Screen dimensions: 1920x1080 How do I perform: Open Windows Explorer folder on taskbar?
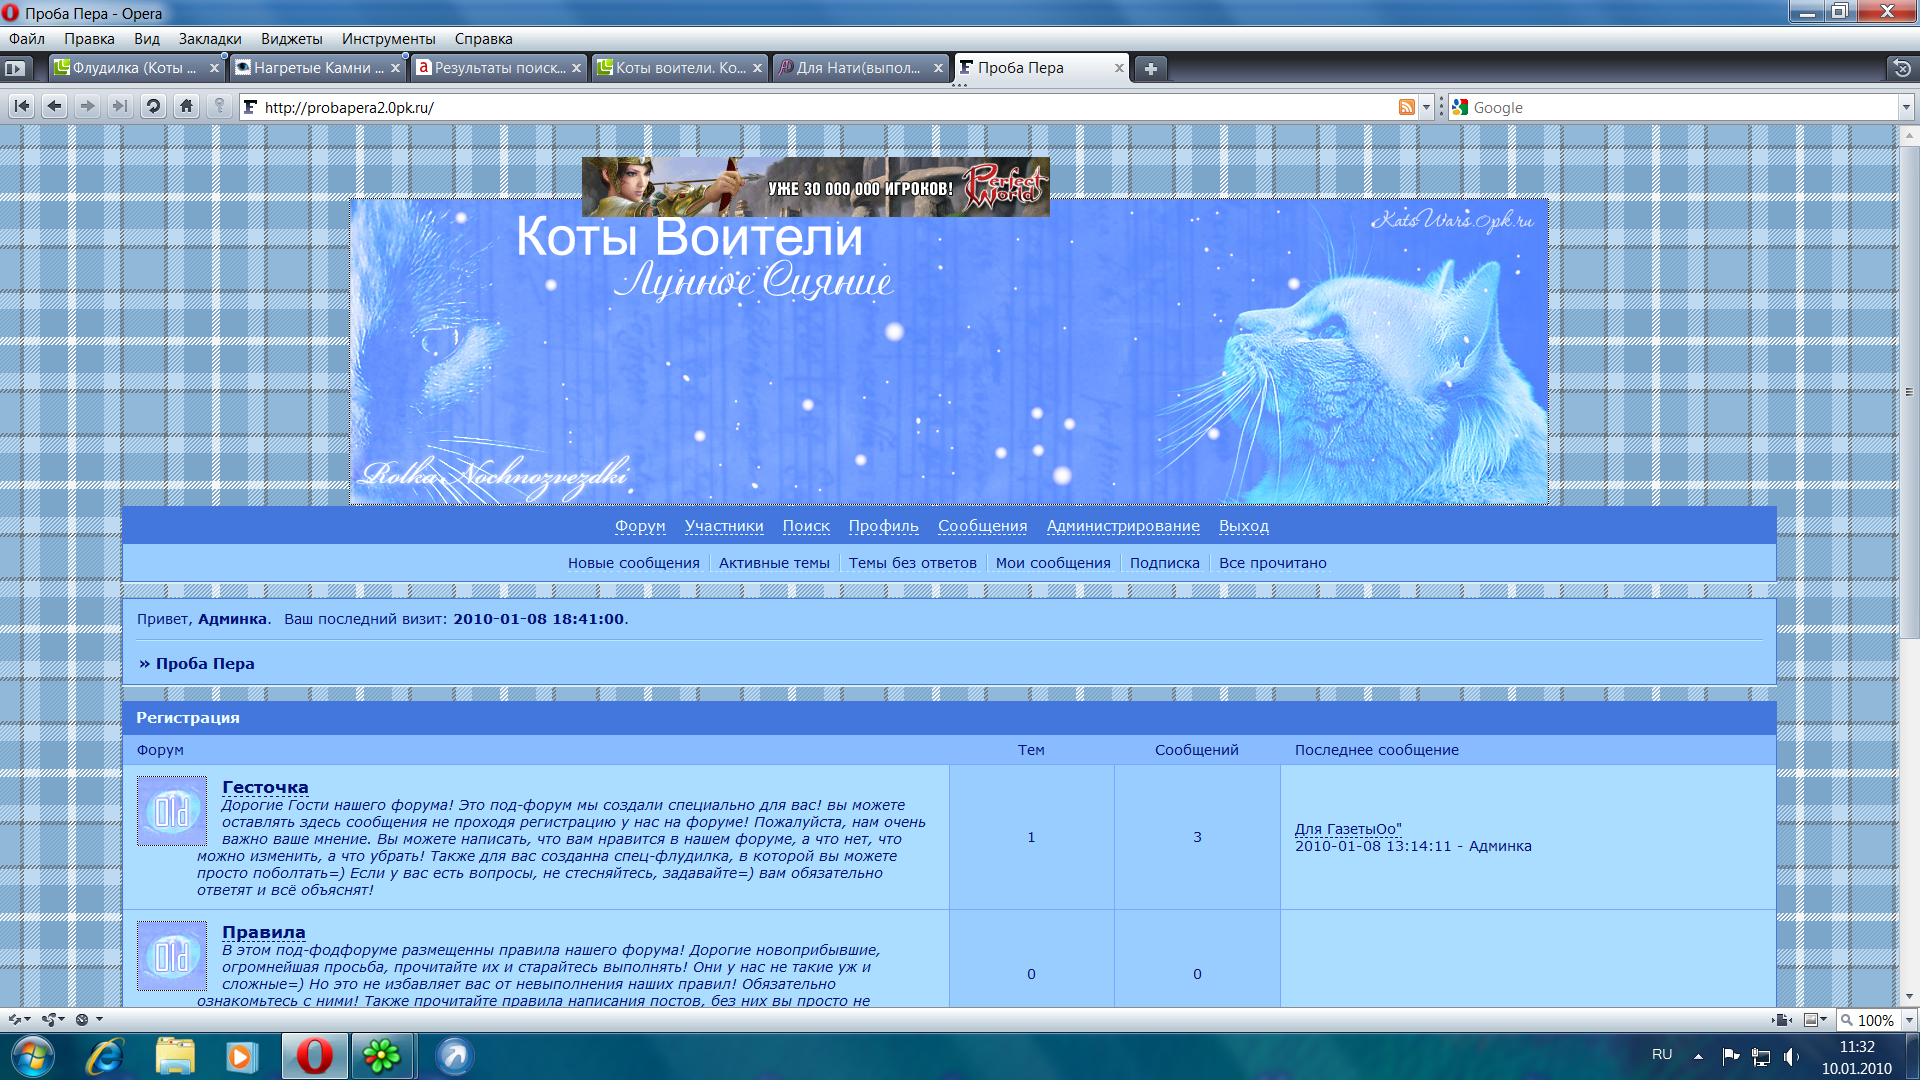click(175, 1056)
